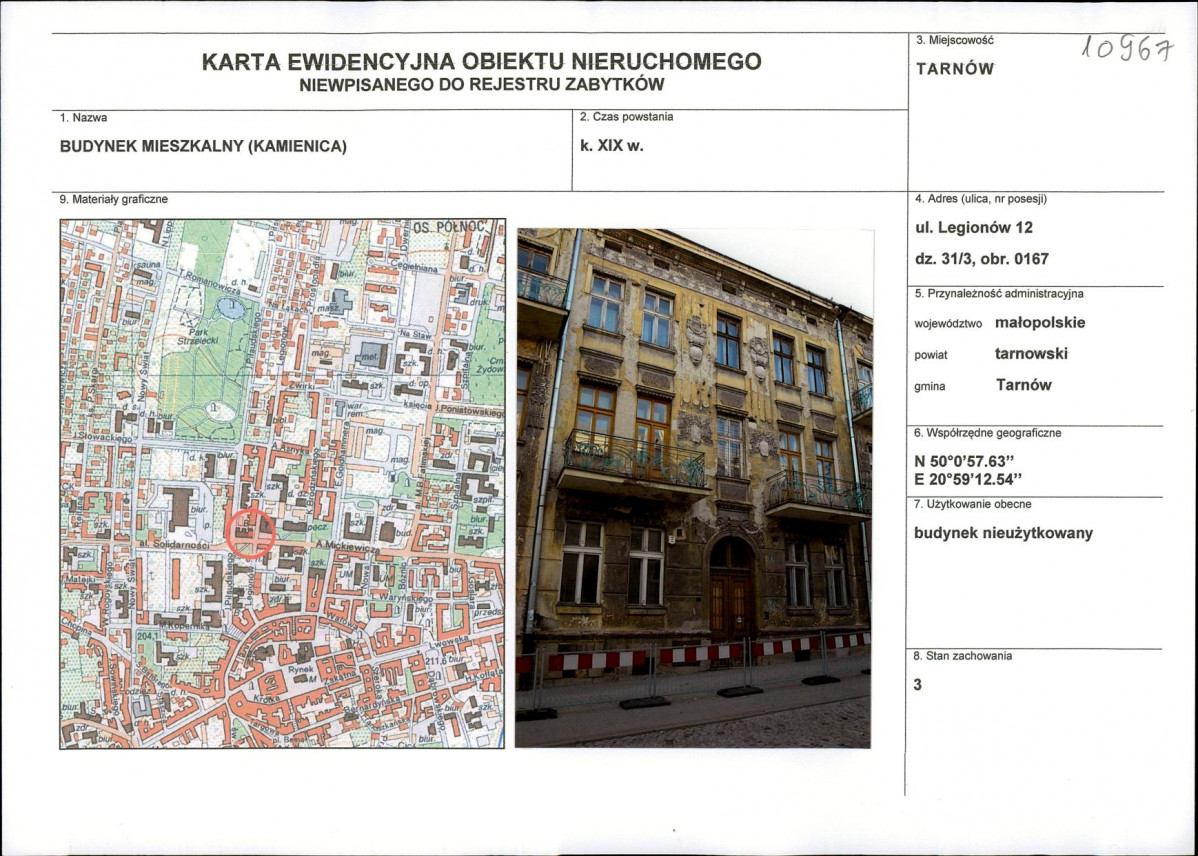Click the województwo value małopolskie
The image size is (1198, 856).
click(1040, 323)
